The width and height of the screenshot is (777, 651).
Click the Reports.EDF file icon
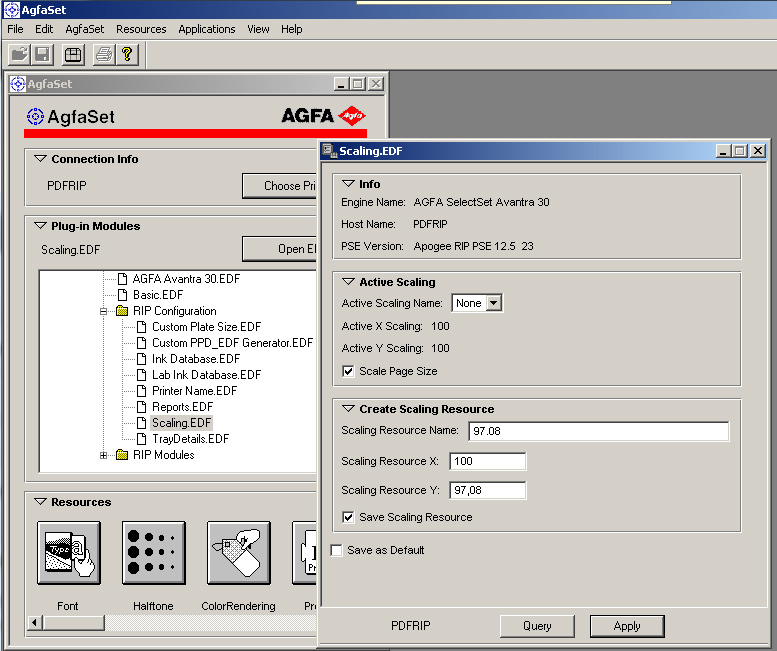pyautogui.click(x=141, y=407)
